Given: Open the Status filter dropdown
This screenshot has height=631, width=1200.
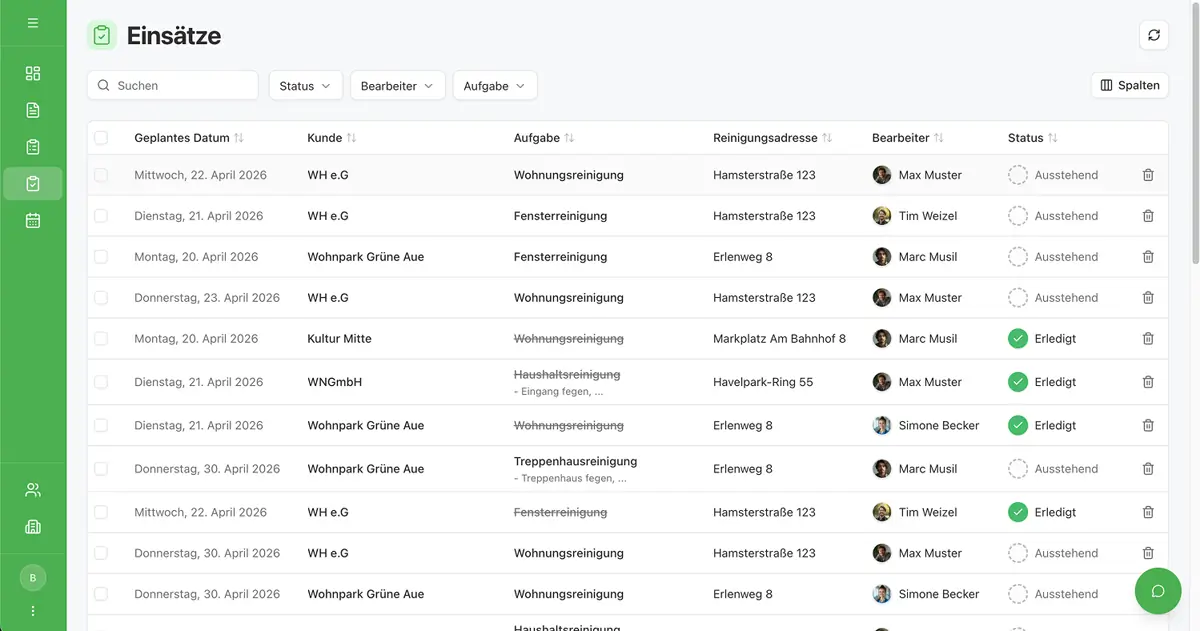Looking at the screenshot, I should pyautogui.click(x=305, y=85).
